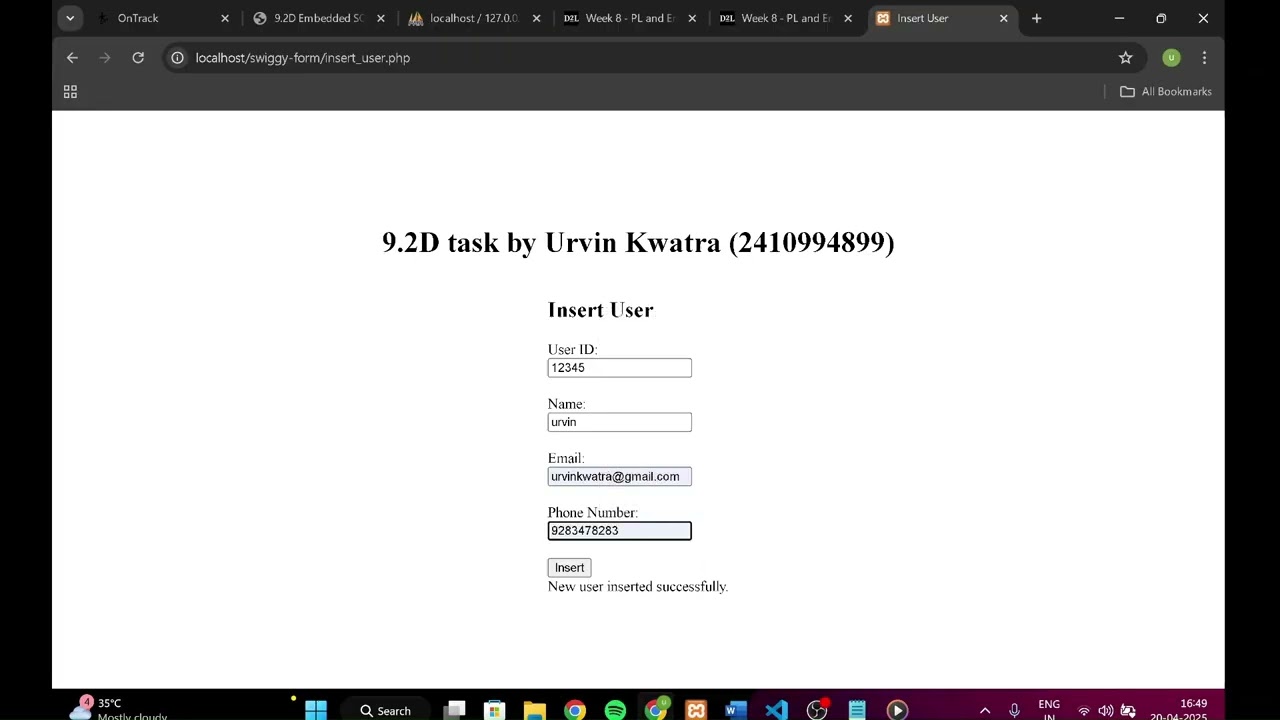Click the microphone tray icon
The image size is (1280, 720).
(x=1014, y=711)
